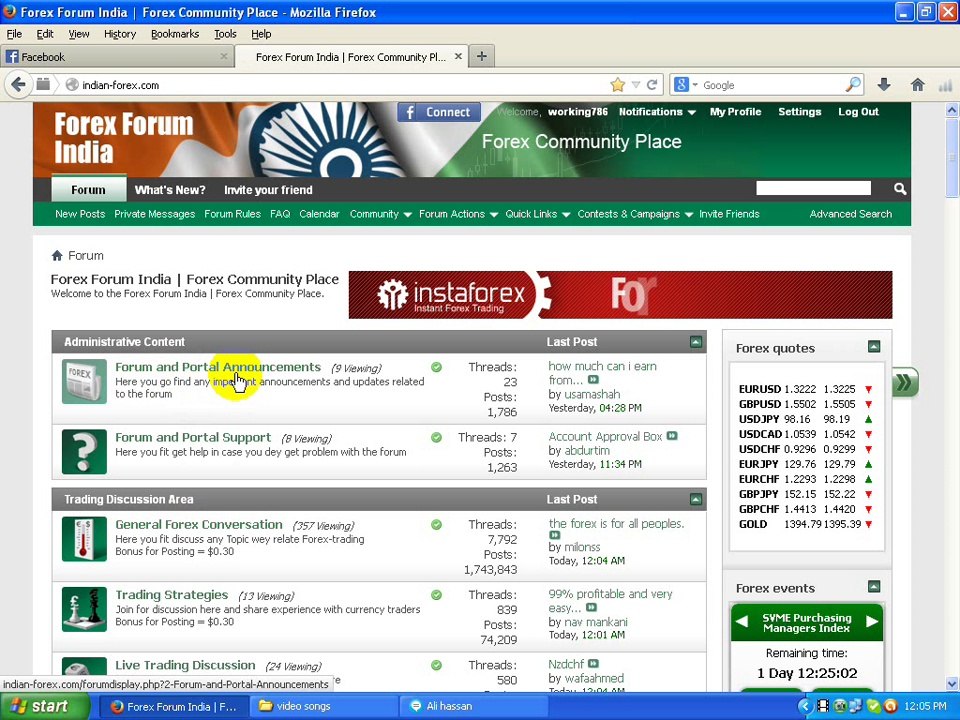Open the New Posts link
Image resolution: width=960 pixels, height=720 pixels.
click(x=80, y=214)
